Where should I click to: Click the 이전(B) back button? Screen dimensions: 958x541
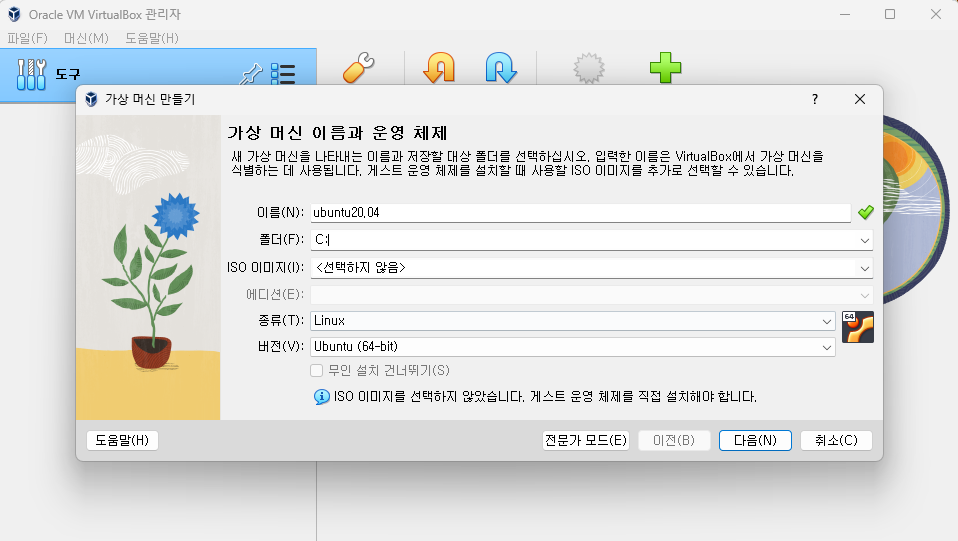(x=674, y=440)
